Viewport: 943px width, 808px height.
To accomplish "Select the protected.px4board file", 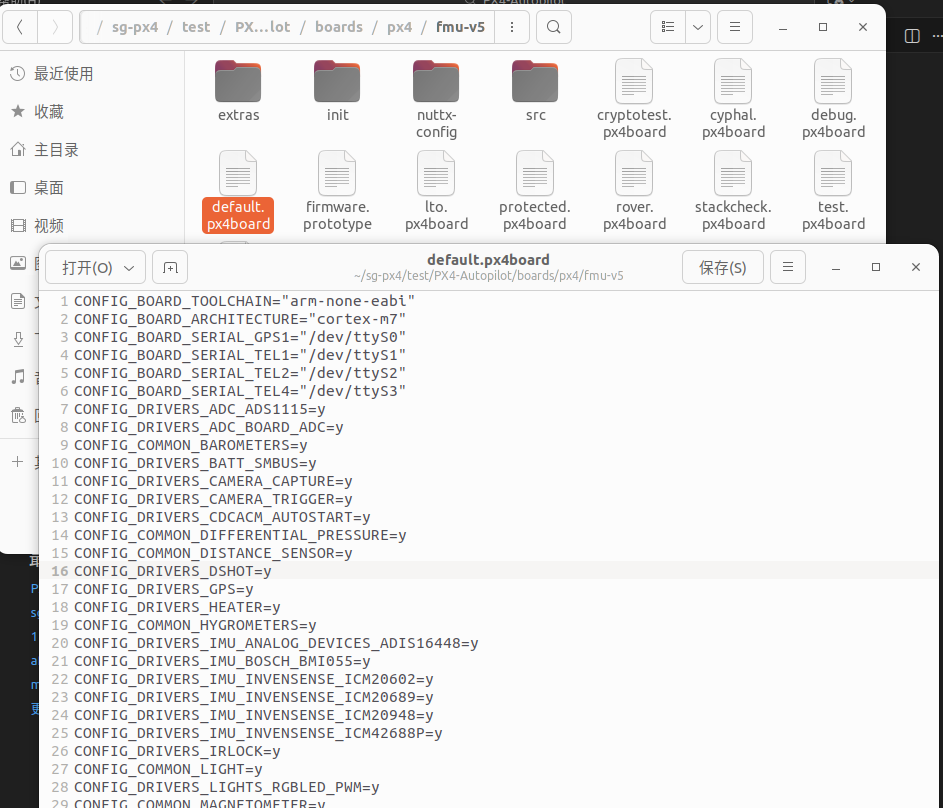I will click(535, 191).
